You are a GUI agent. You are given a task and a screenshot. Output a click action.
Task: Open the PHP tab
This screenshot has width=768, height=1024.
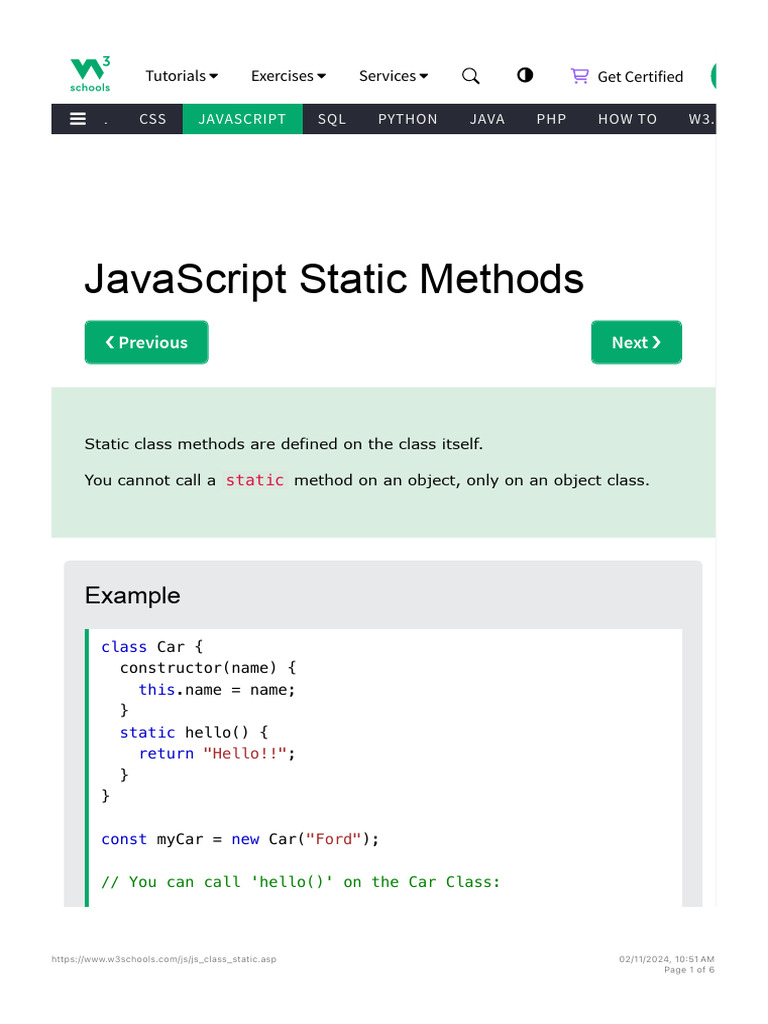pos(551,119)
